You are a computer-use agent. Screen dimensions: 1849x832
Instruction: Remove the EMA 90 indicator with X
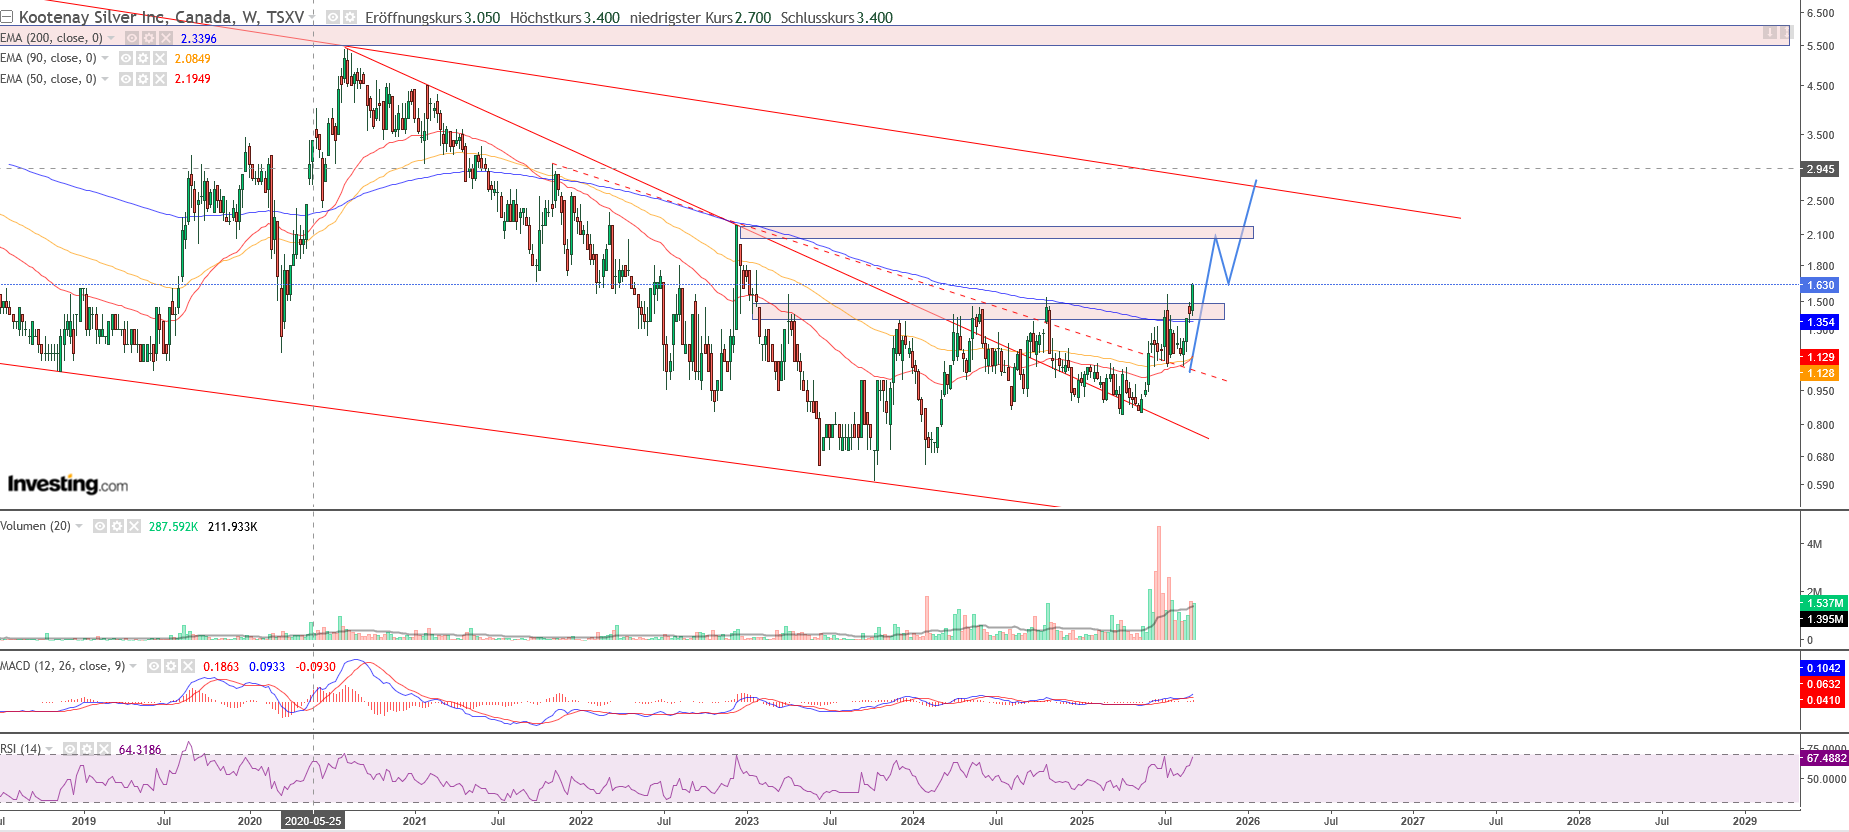160,59
